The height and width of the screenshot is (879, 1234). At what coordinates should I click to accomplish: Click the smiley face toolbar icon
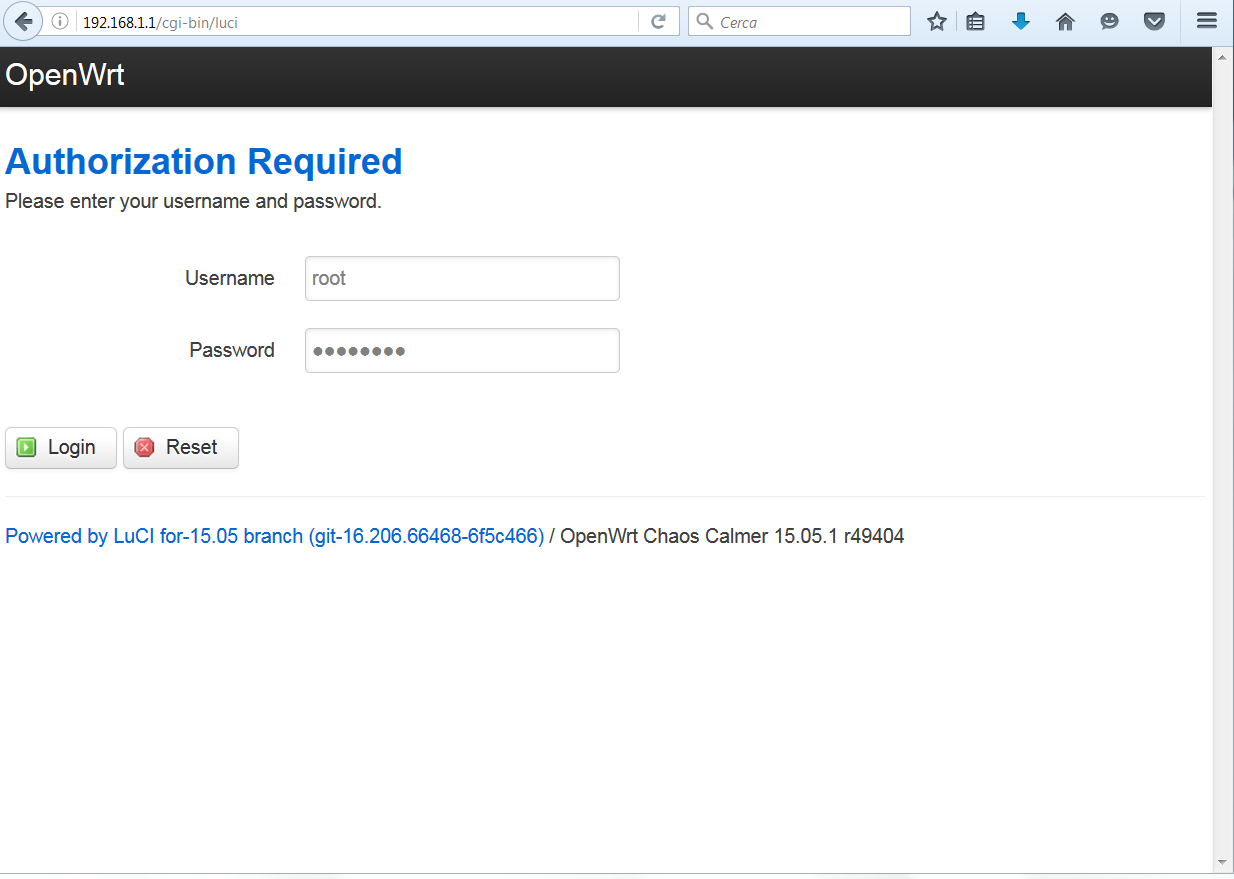[1109, 22]
